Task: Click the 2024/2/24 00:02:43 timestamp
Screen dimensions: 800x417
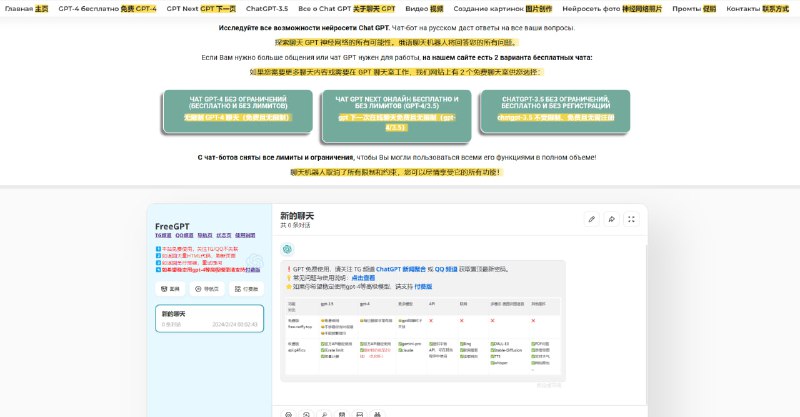Action: 235,325
